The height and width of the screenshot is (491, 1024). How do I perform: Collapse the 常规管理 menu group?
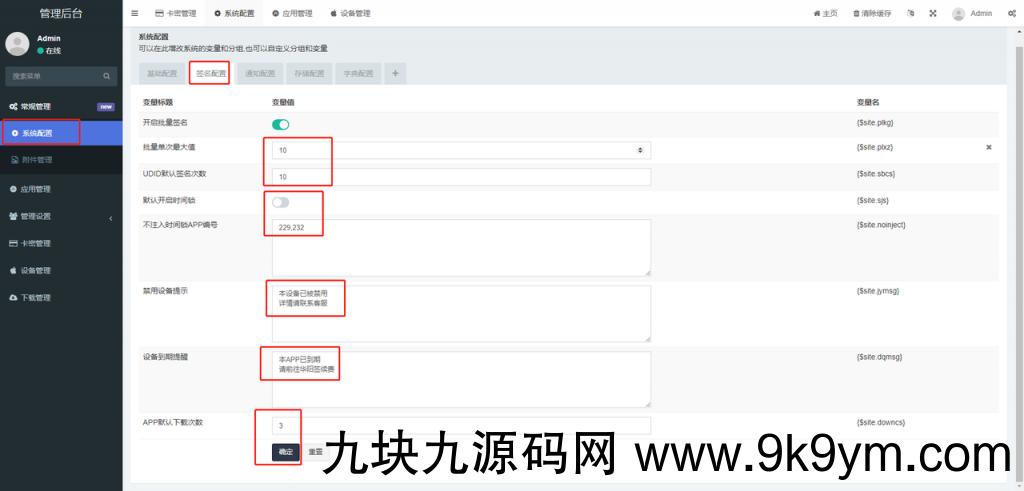tap(61, 106)
